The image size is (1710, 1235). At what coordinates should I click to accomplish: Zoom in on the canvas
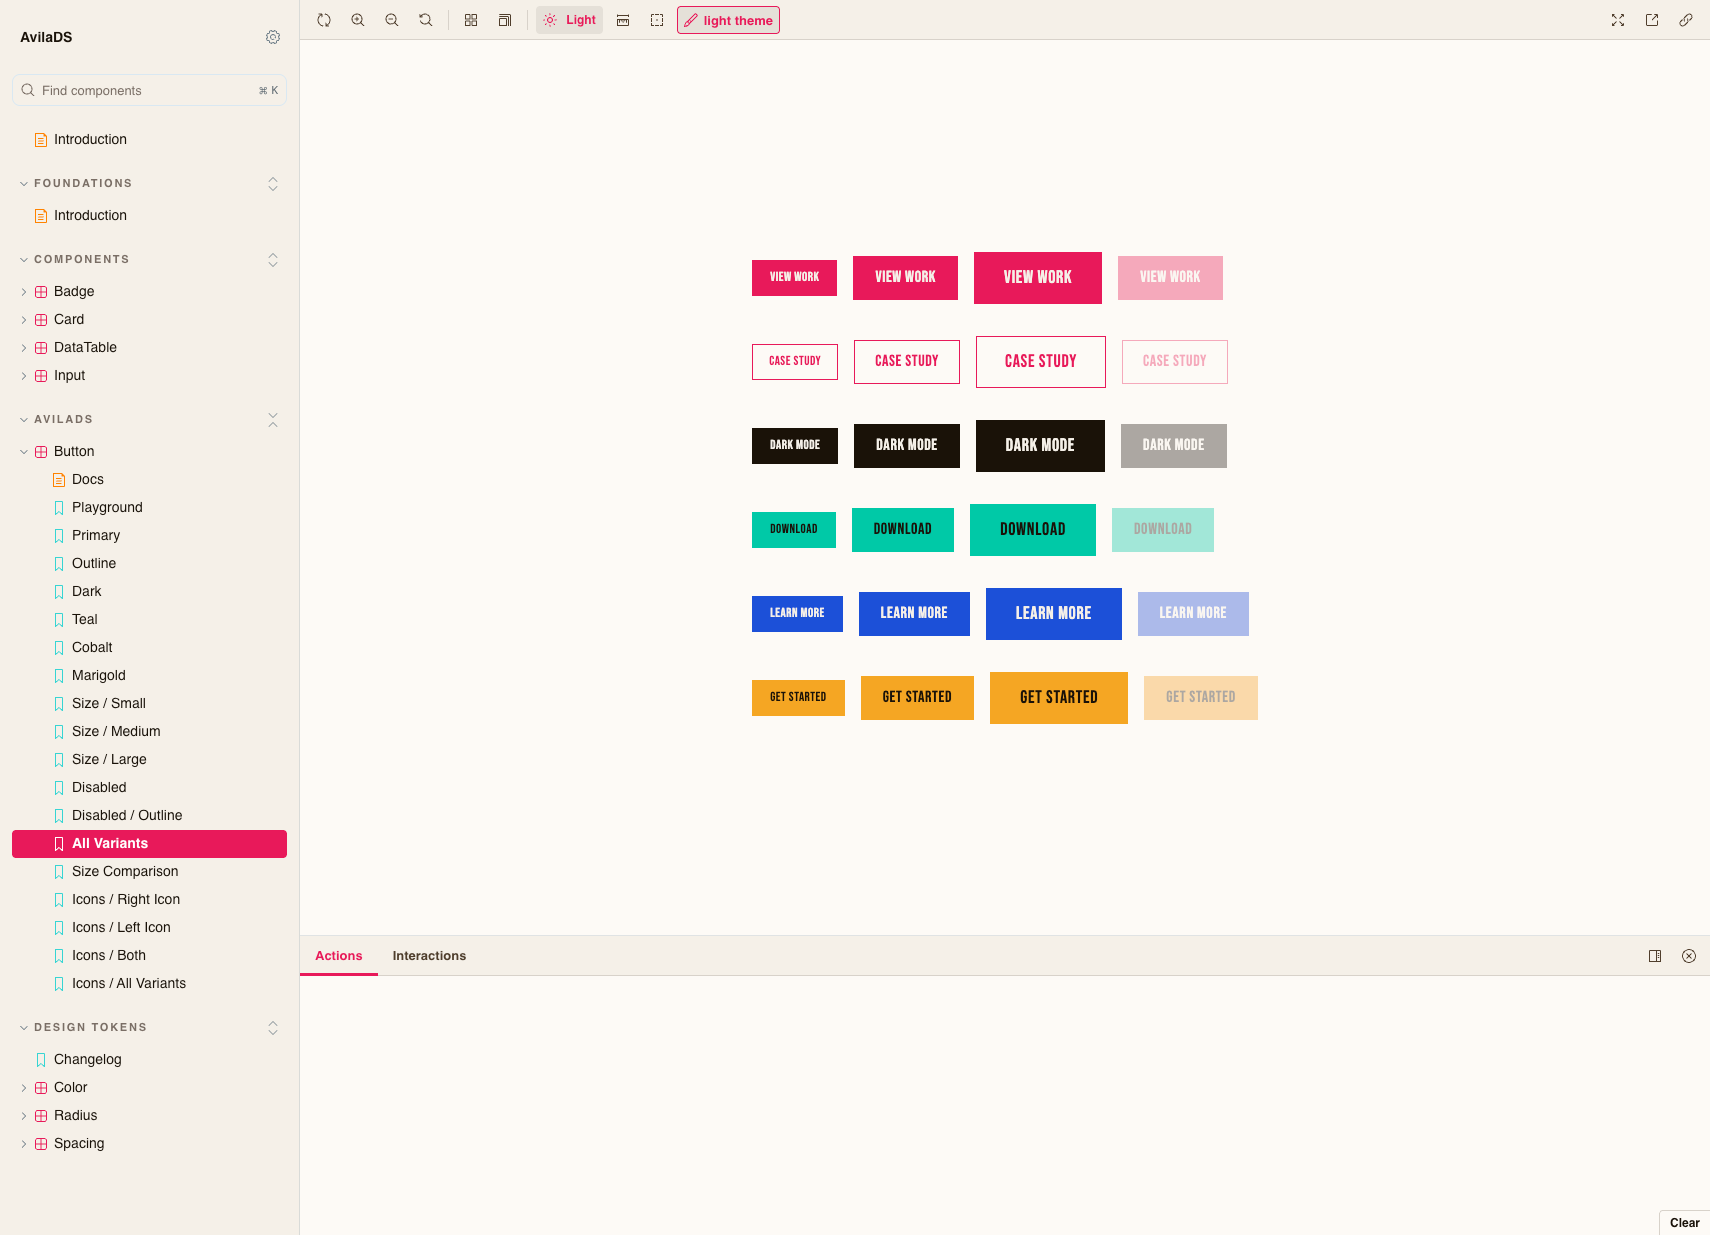pos(358,19)
